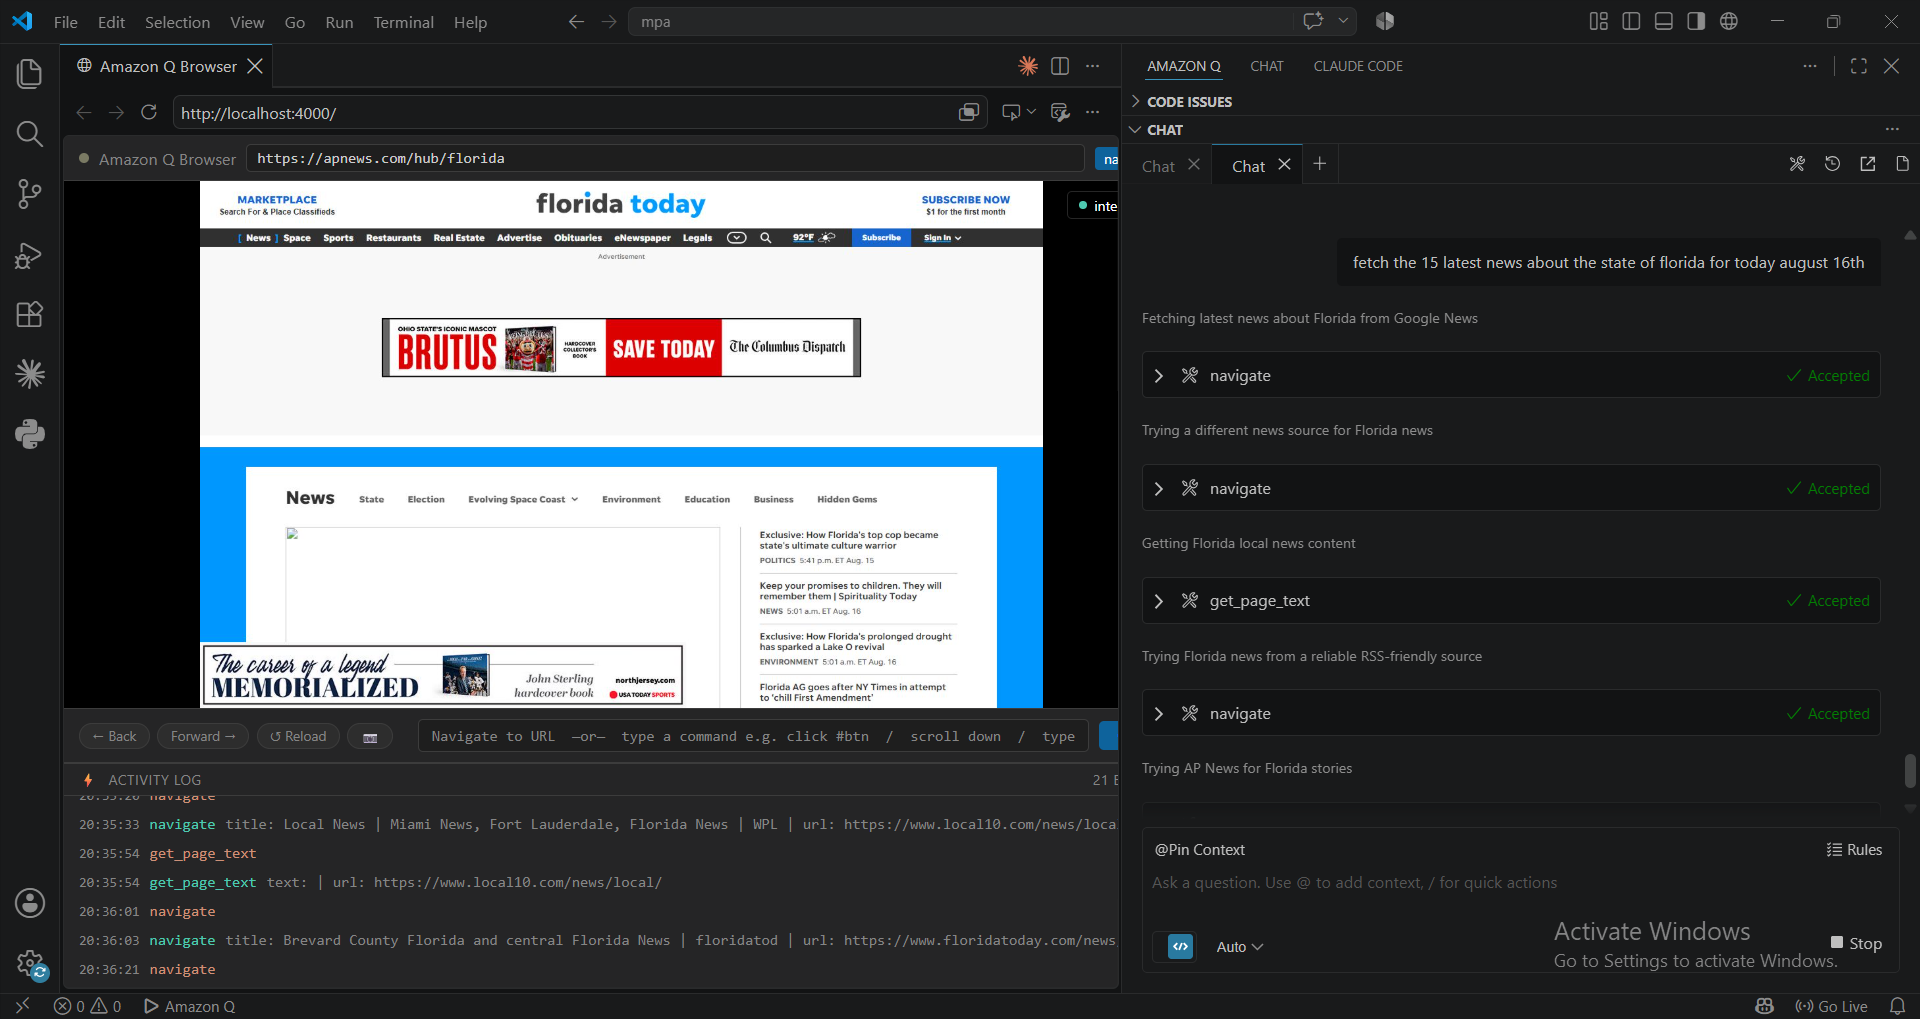
Task: Open the Terminal menu
Action: (x=403, y=22)
